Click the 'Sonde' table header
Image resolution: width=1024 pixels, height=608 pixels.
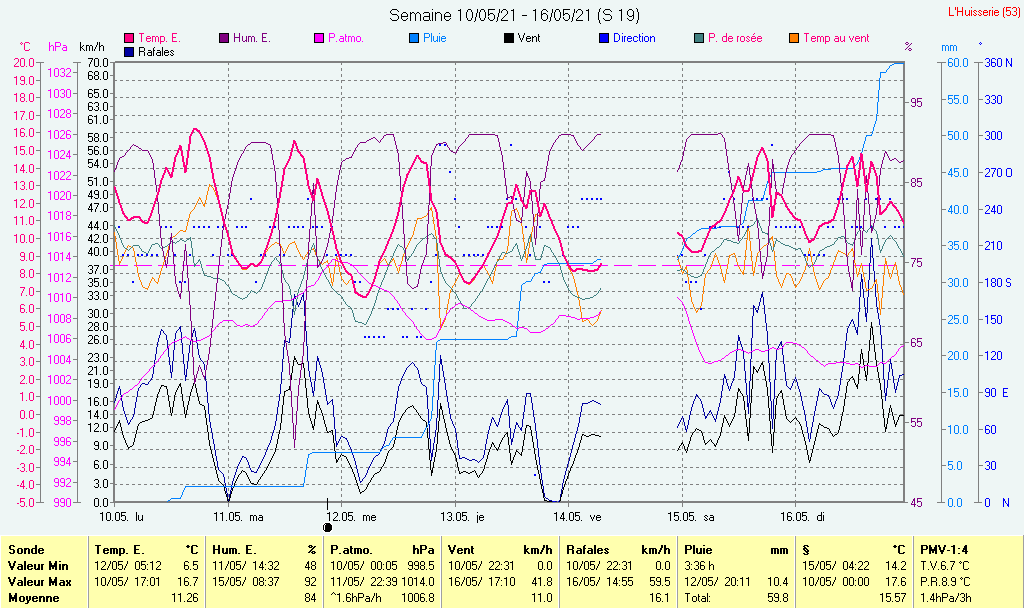26,550
